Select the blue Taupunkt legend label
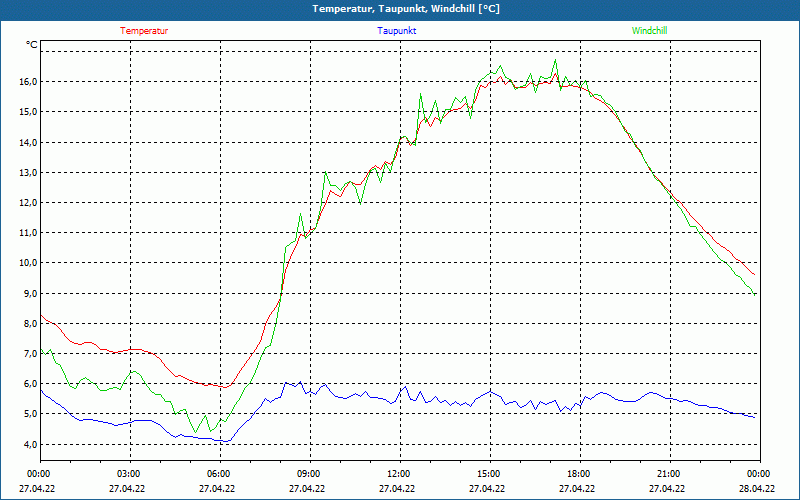Screen dimensions: 800x500 [x=397, y=30]
